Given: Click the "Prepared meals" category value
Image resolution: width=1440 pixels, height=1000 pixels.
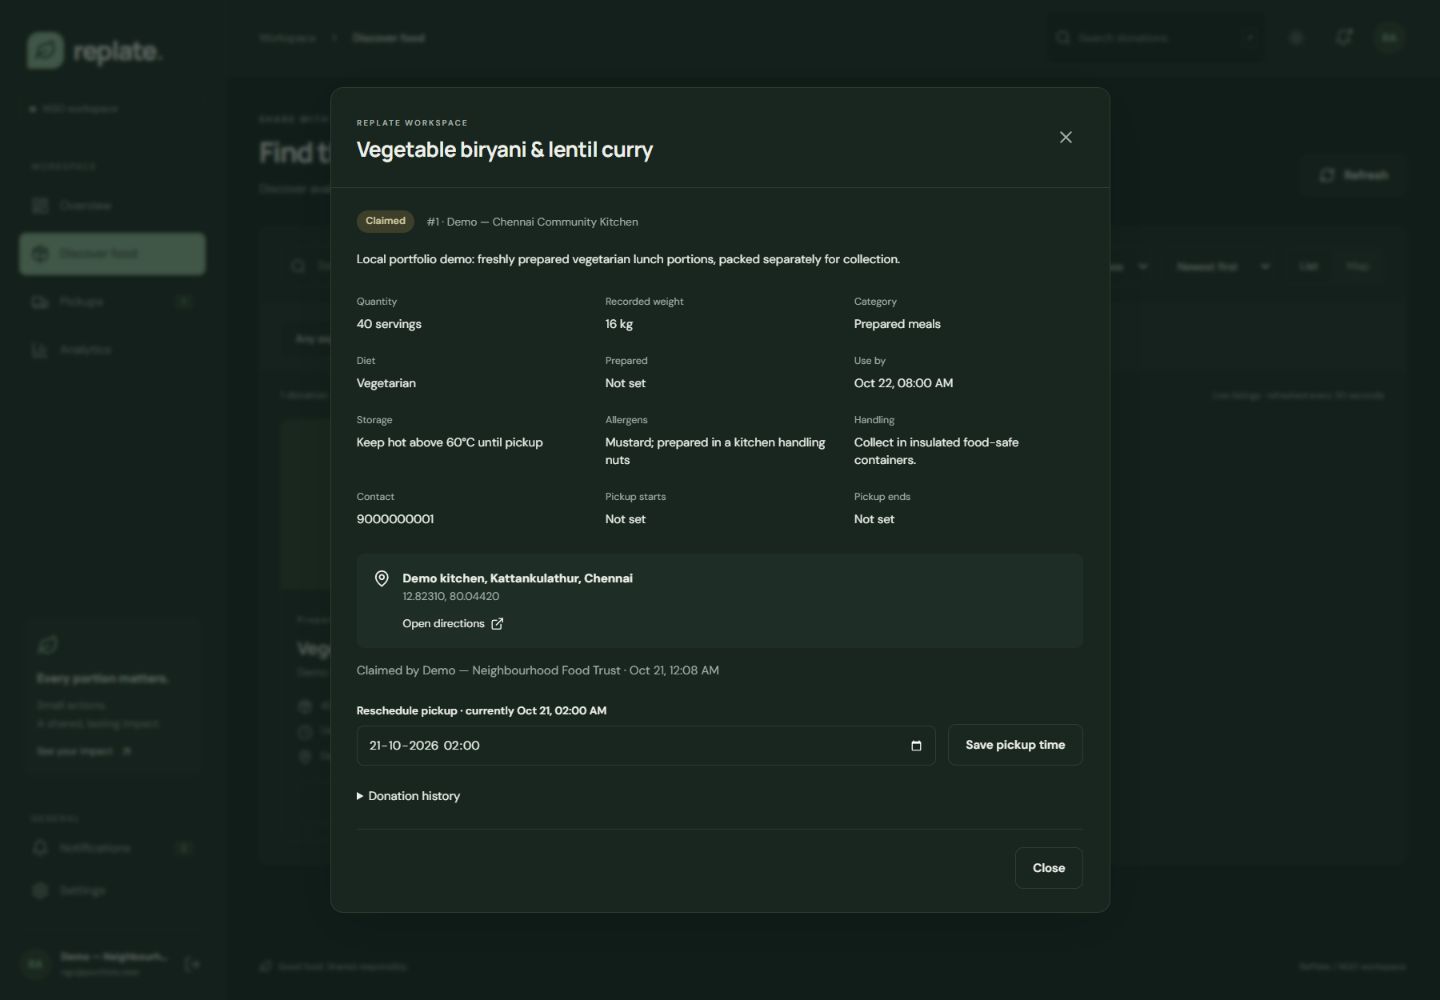Looking at the screenshot, I should pos(897,324).
